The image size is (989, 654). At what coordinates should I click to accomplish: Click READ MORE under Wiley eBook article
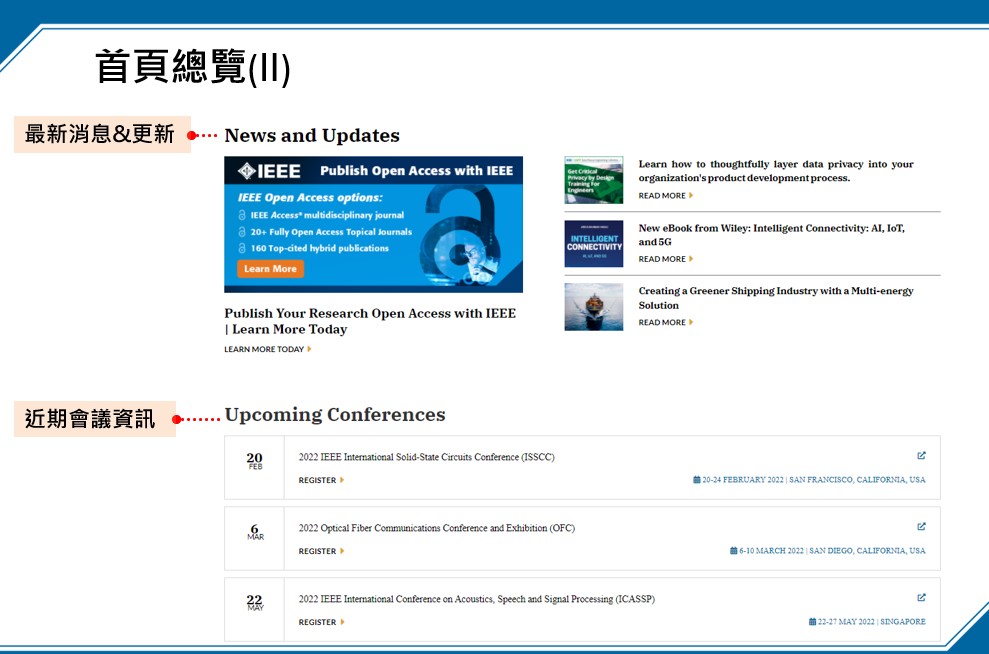(x=665, y=259)
